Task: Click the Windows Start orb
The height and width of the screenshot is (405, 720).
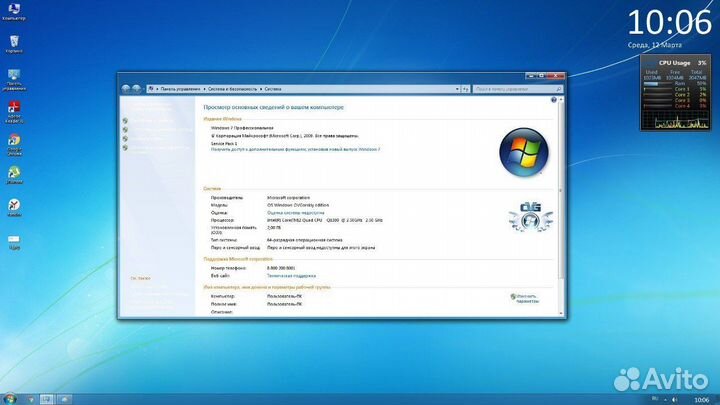Action: point(10,398)
